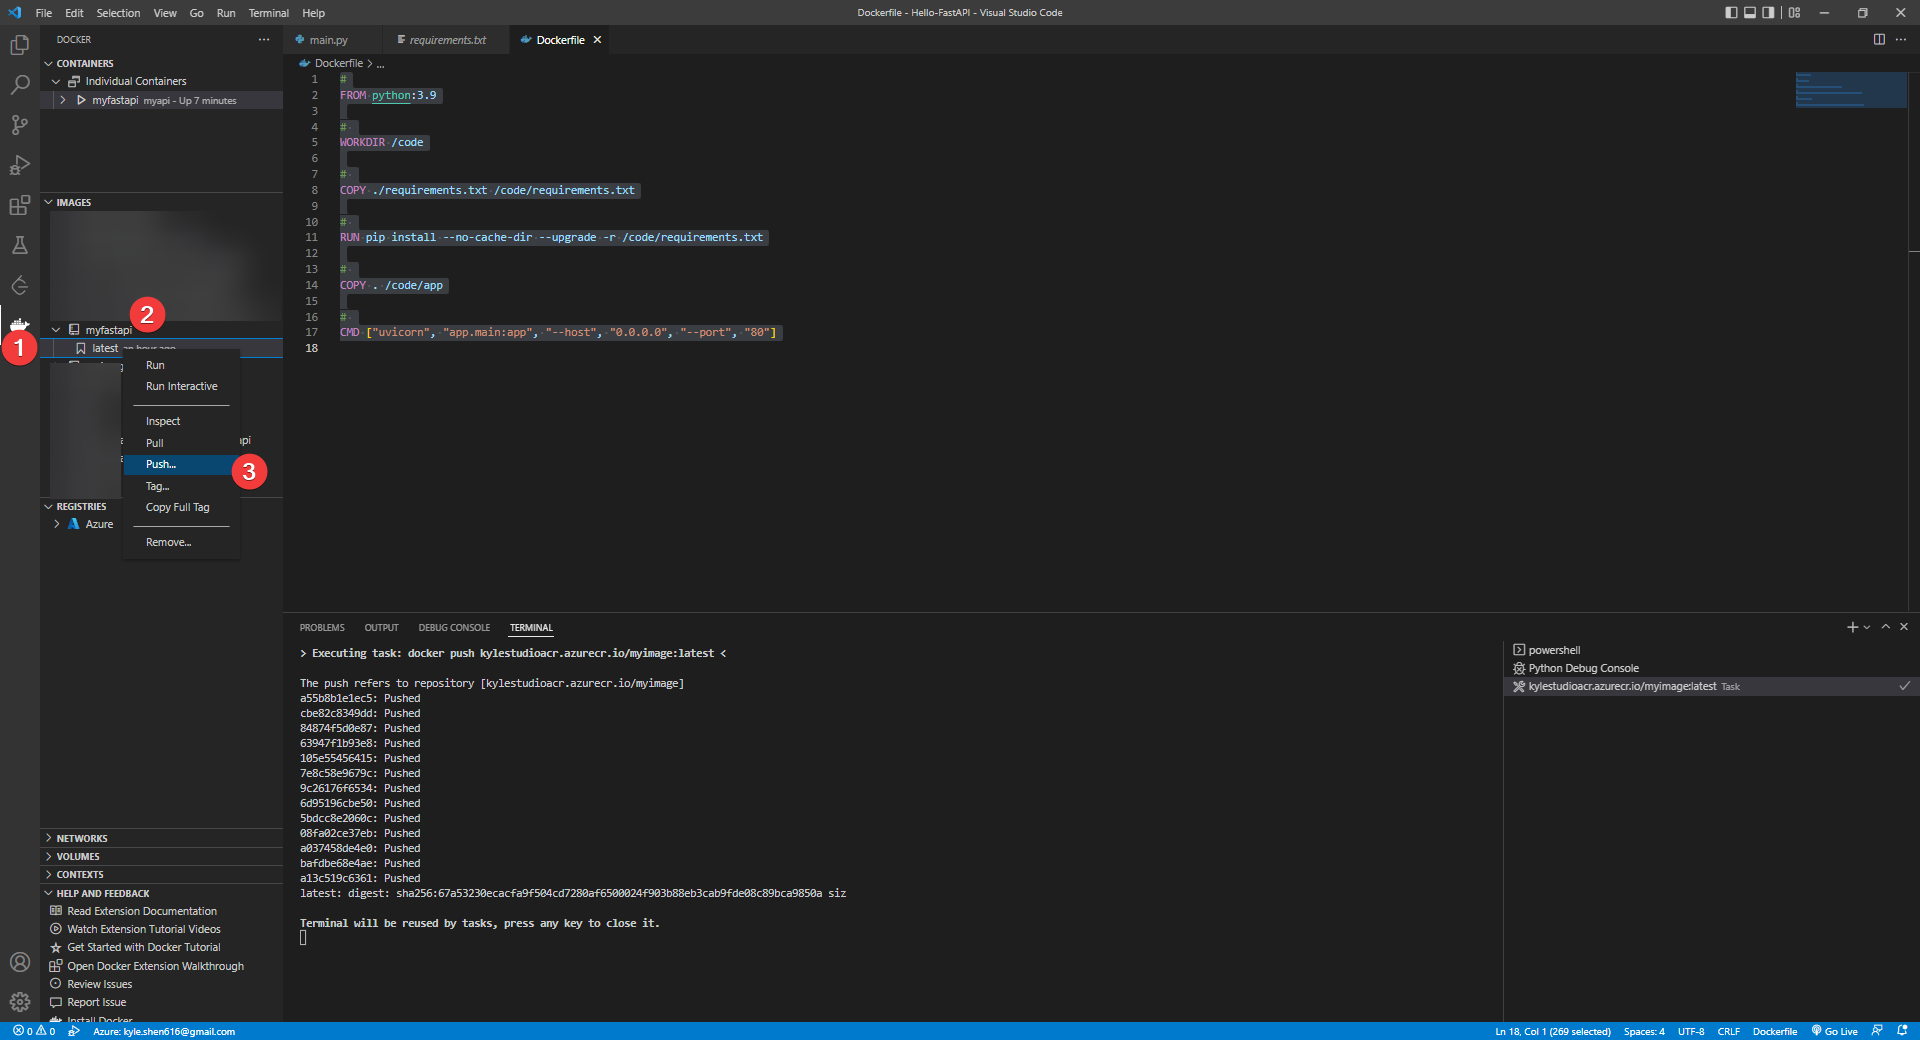Create a new terminal with plus icon
This screenshot has height=1040, width=1920.
click(1852, 627)
